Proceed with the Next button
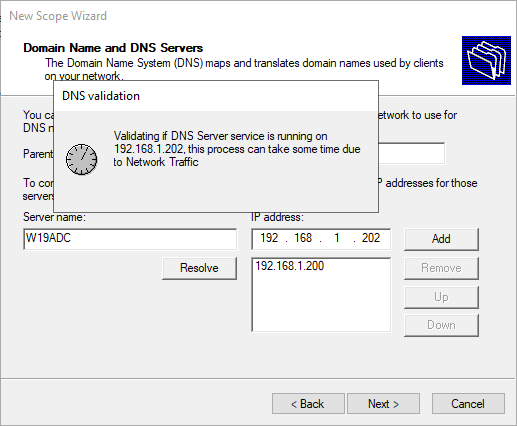This screenshot has height=426, width=517. point(383,404)
